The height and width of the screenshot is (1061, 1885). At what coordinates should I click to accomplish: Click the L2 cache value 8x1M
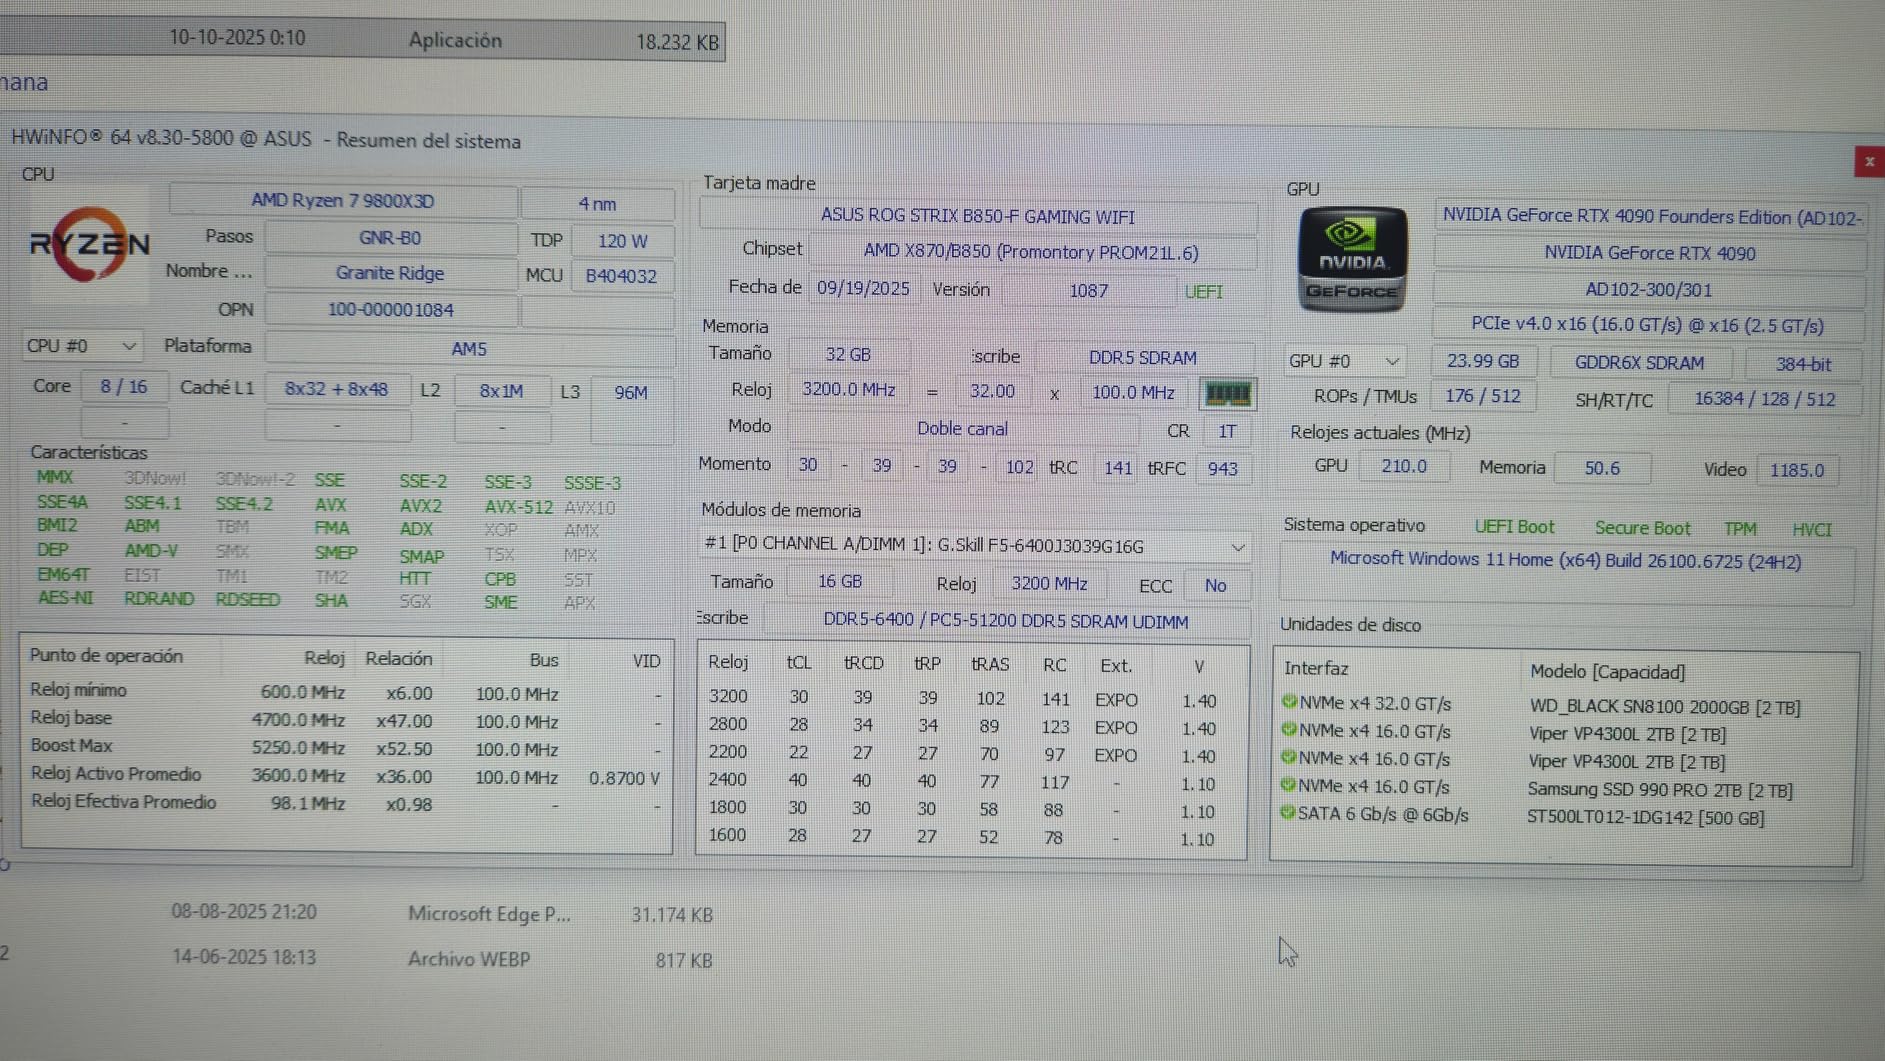(501, 391)
